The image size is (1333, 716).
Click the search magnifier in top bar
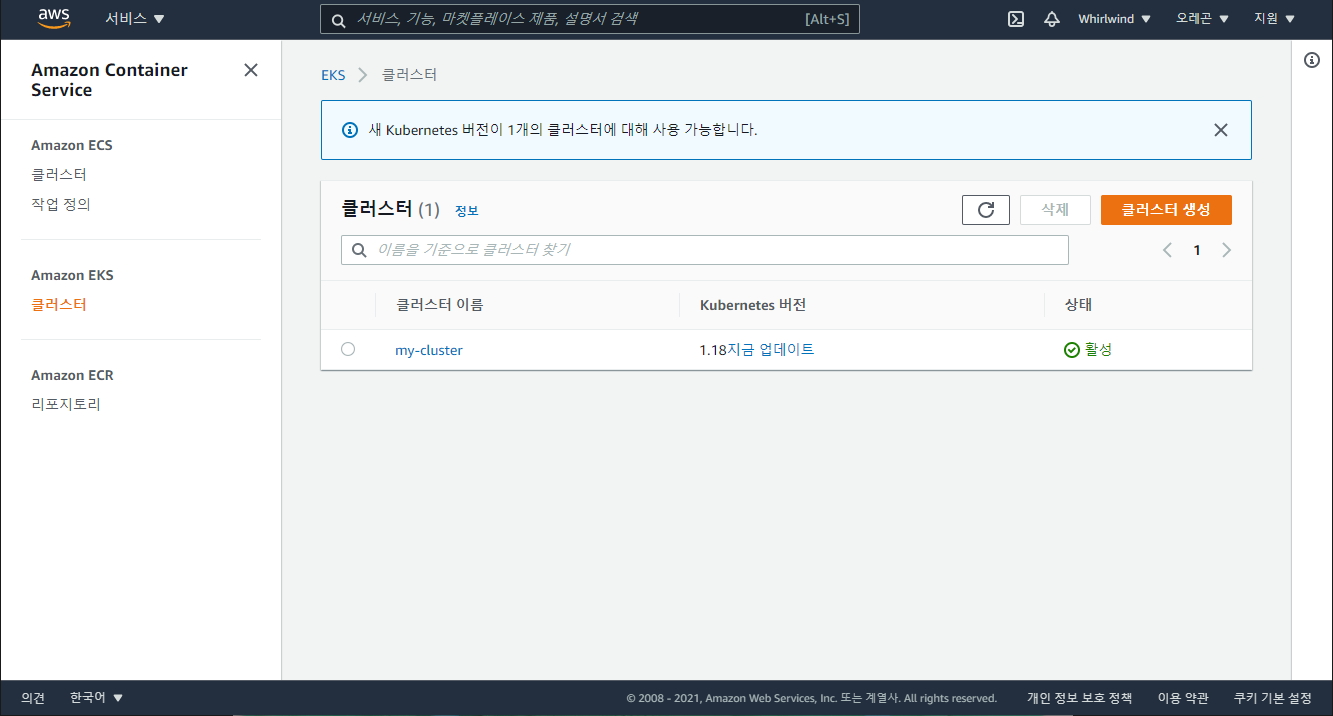339,19
